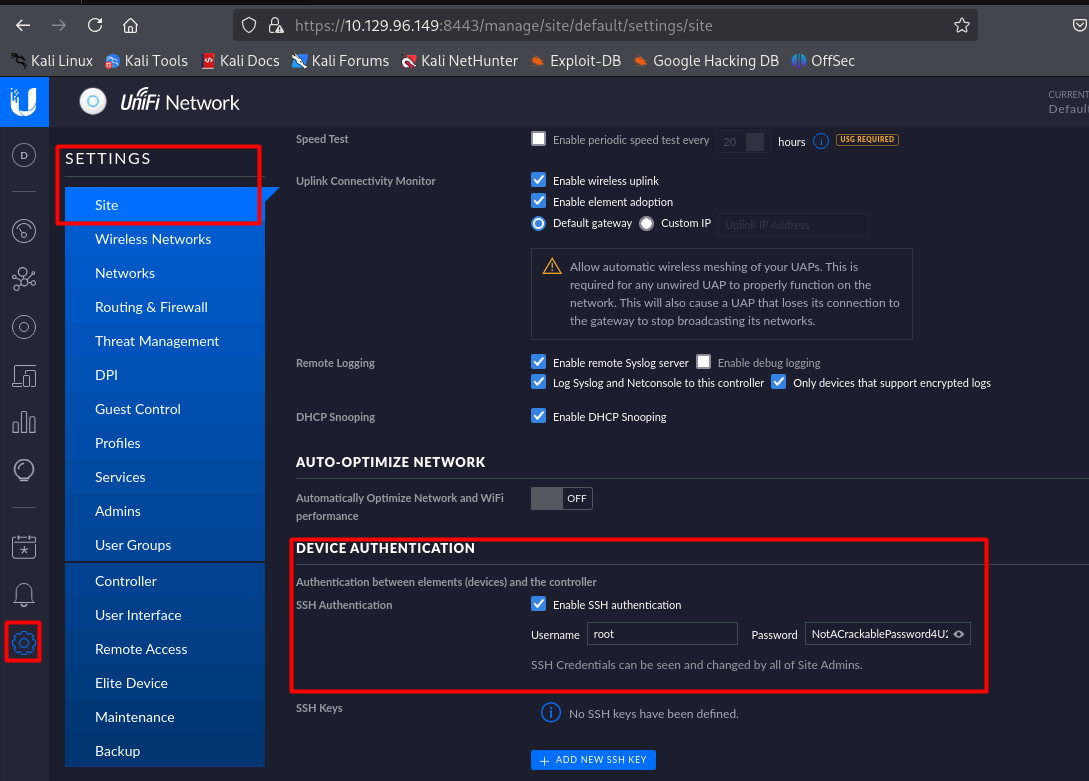Open the Statistics gauge sidebar icon

click(24, 230)
